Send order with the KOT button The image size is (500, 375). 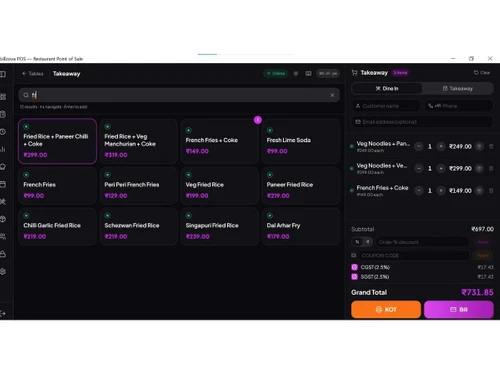(x=386, y=309)
